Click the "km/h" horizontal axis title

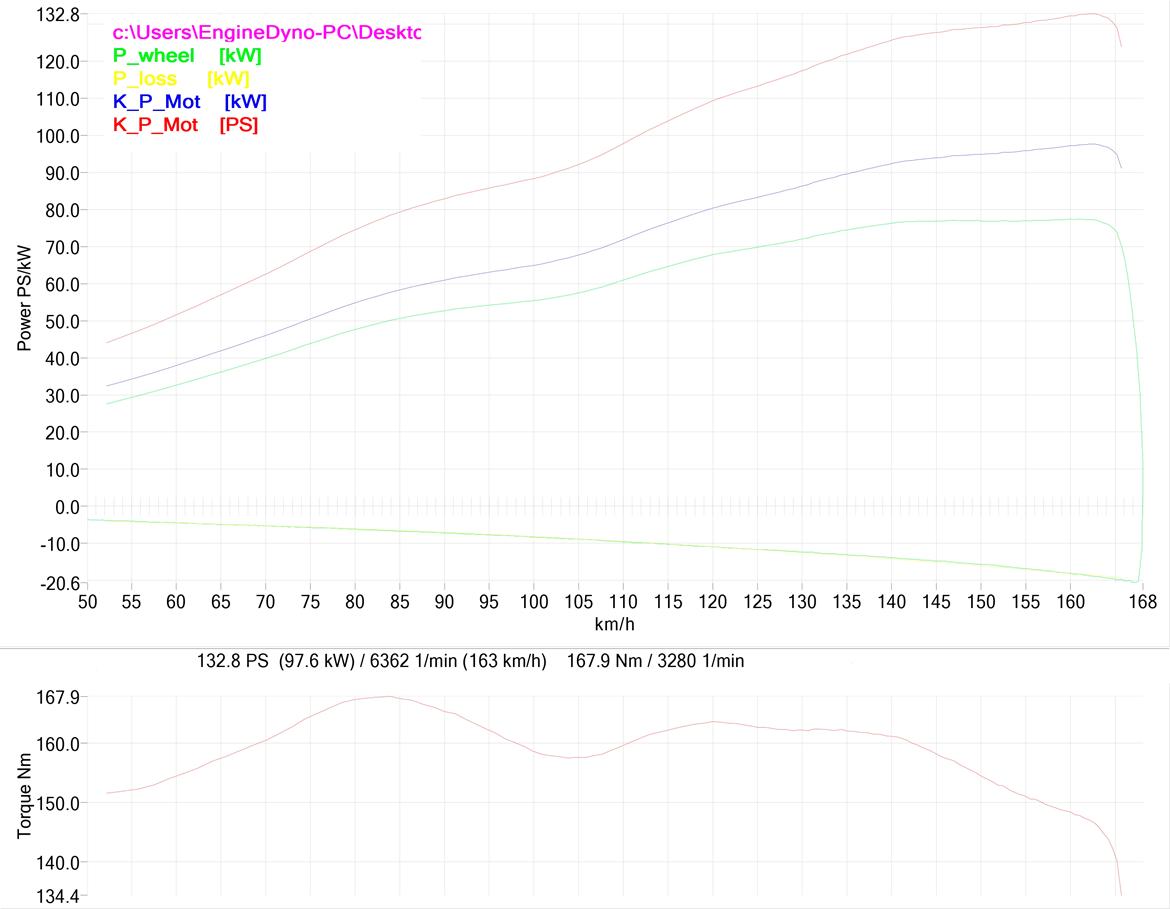[614, 624]
